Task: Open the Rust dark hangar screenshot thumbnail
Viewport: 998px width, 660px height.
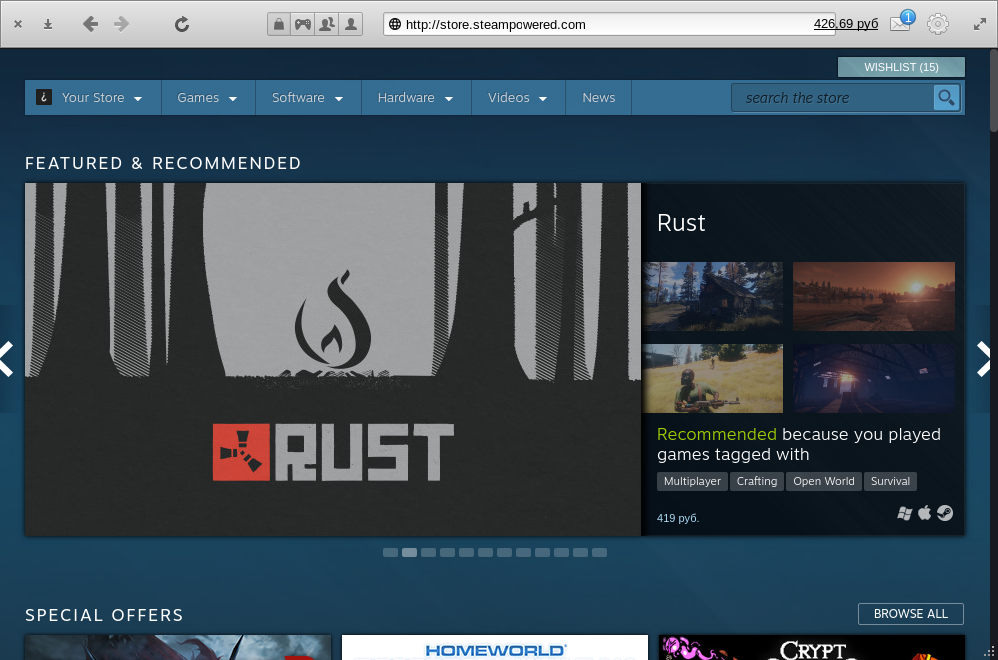Action: 874,379
